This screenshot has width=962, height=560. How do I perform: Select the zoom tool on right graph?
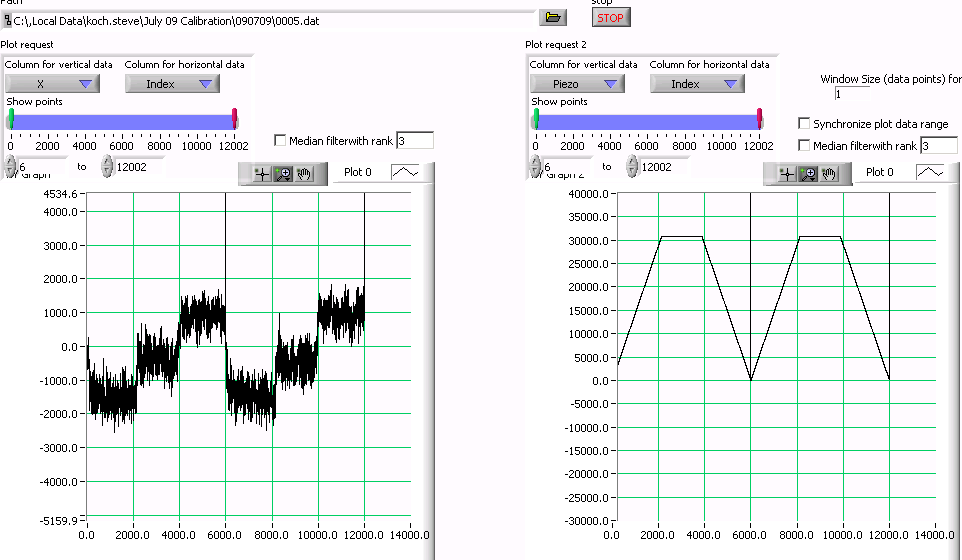pyautogui.click(x=808, y=173)
